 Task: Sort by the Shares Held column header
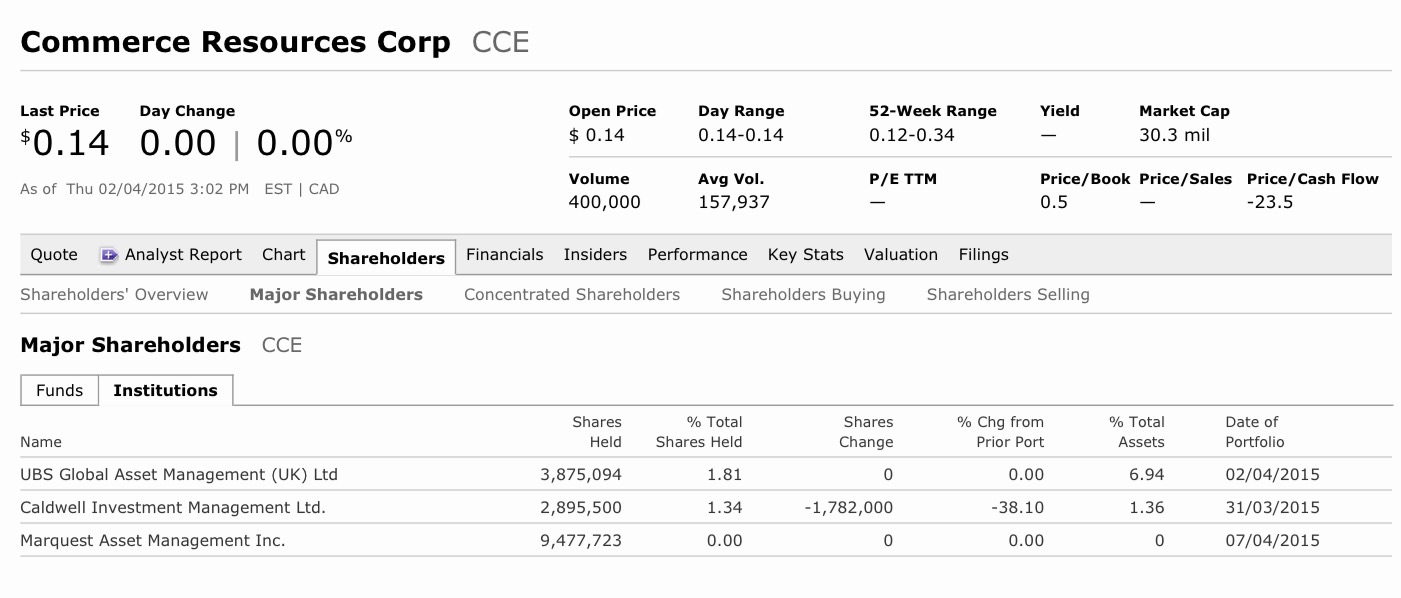pos(597,432)
